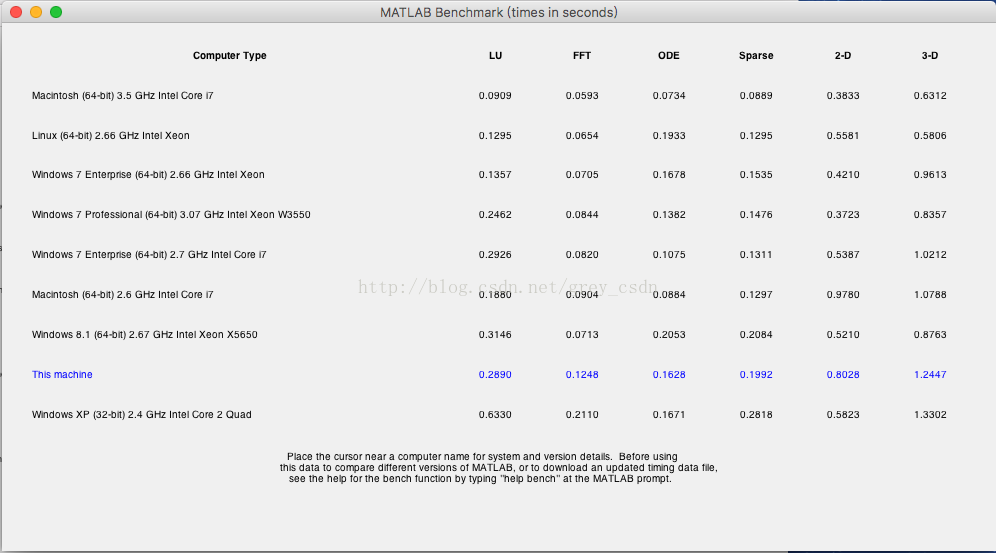Click Sparse value 0.1311
This screenshot has width=996, height=553.
[x=756, y=255]
